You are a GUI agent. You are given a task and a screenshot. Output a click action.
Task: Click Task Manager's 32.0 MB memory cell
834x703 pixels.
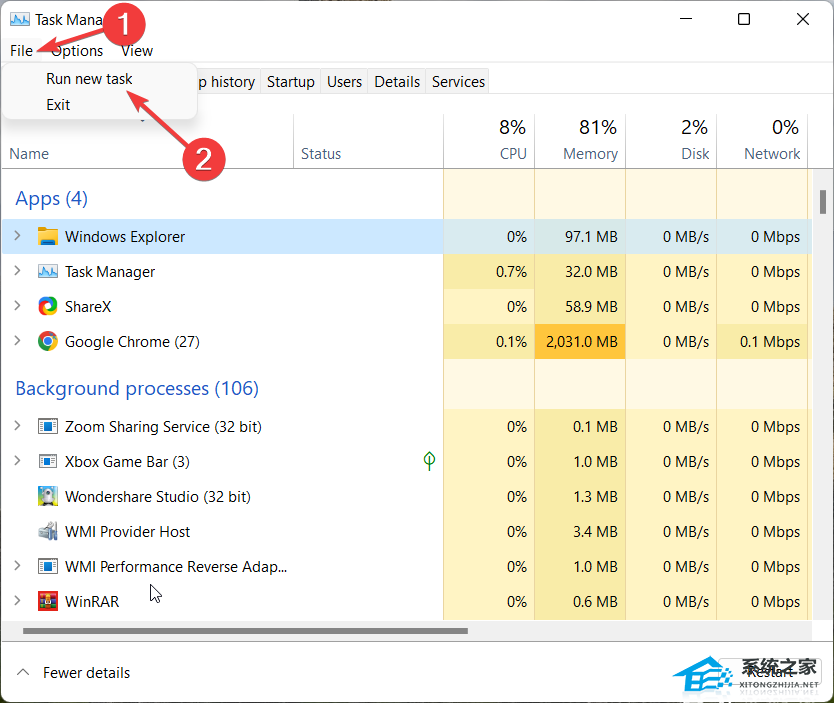coord(580,272)
